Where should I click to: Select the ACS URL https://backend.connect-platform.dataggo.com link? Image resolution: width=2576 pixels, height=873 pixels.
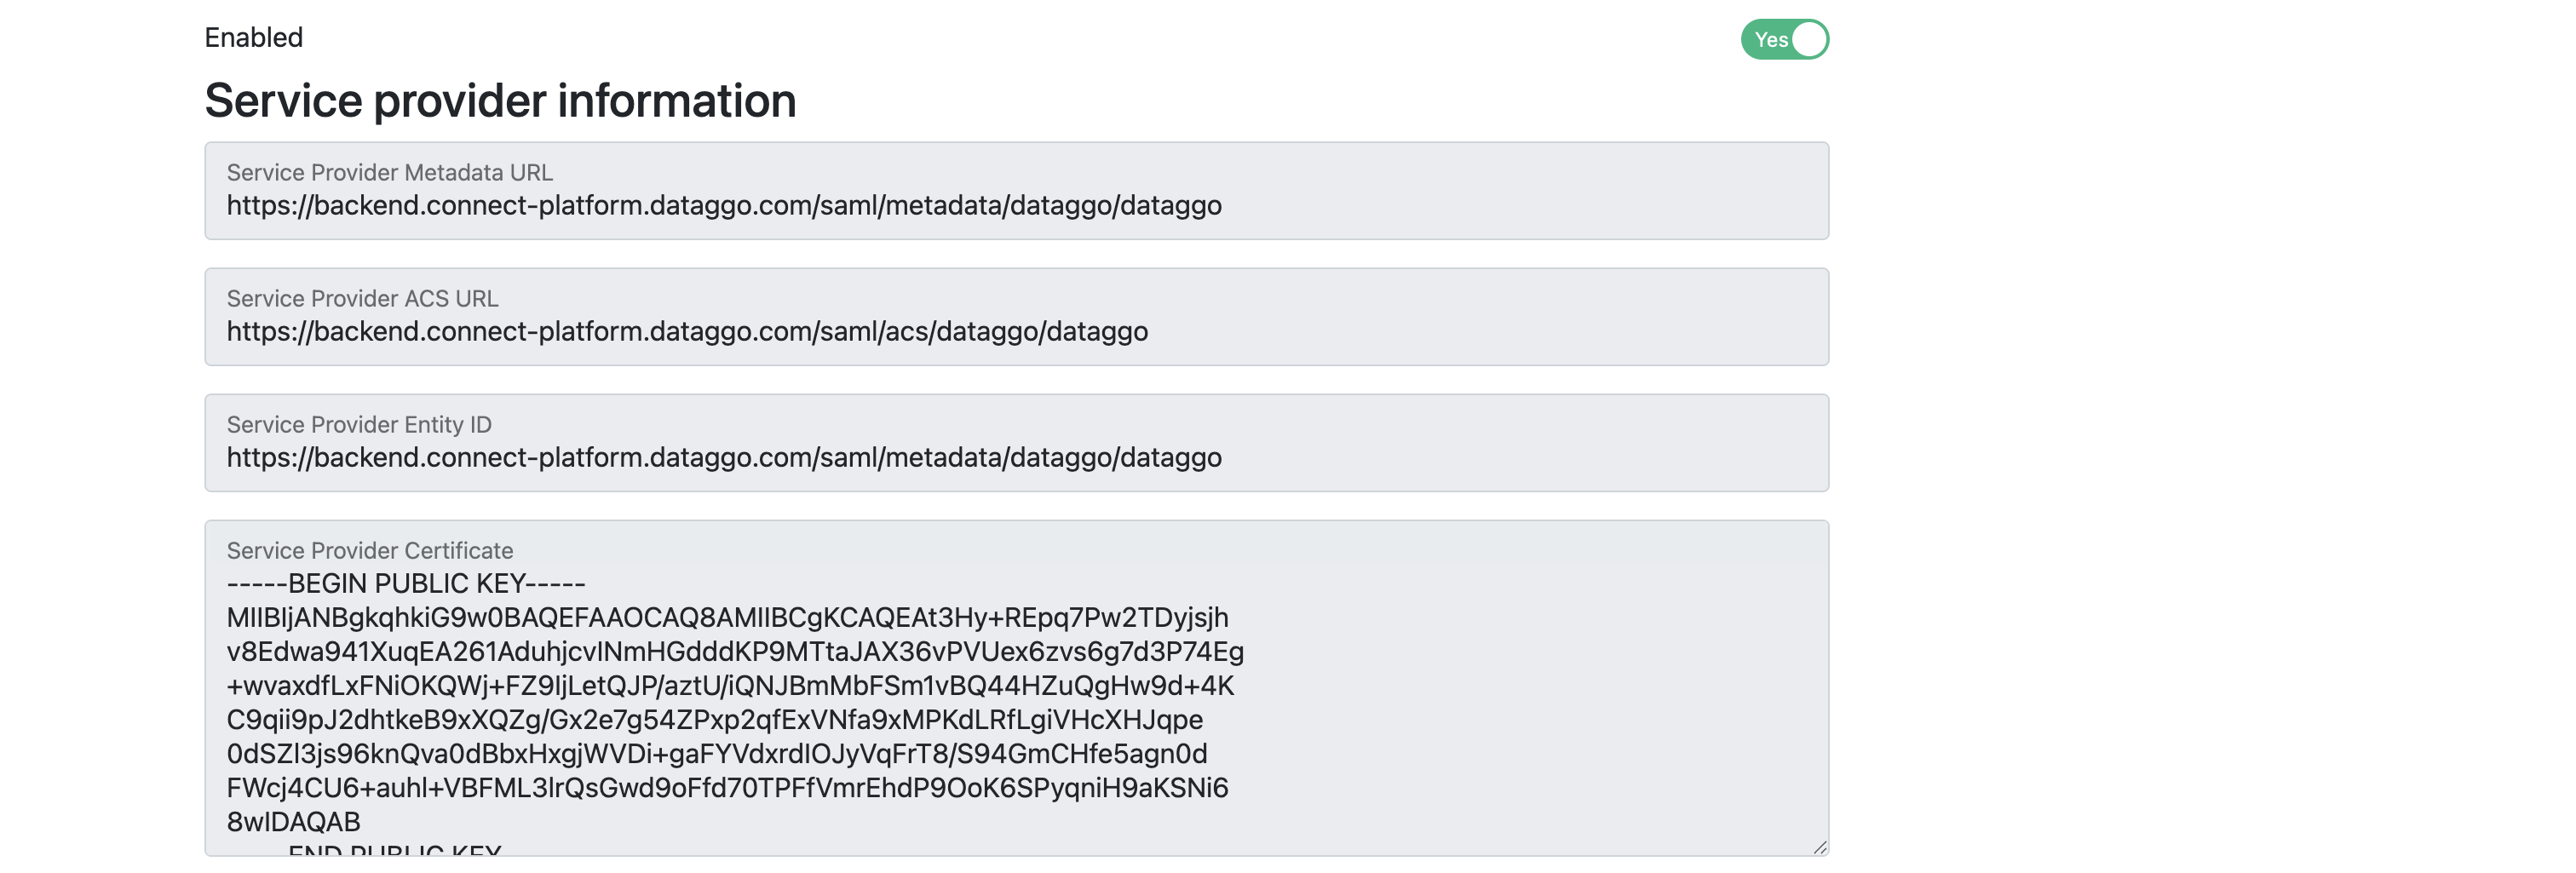688,332
